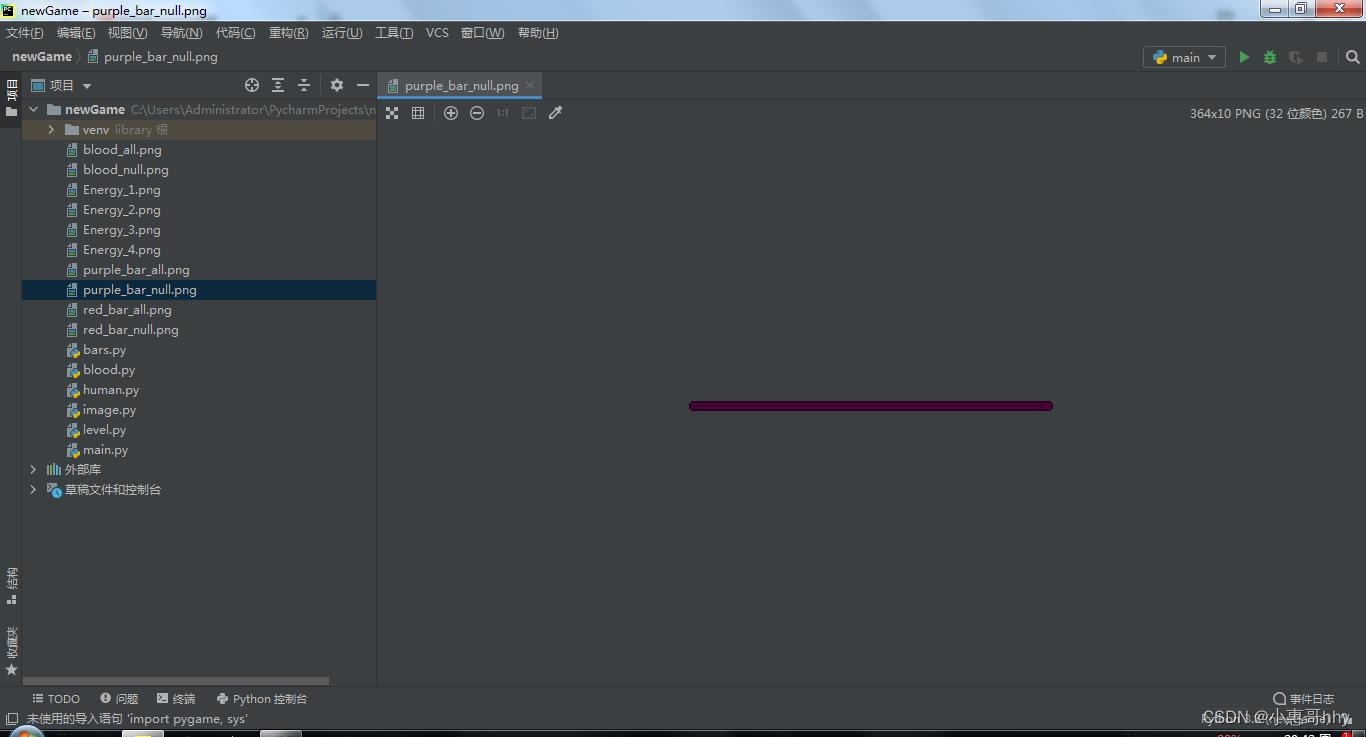
Task: Open the 代码(C) menu
Action: tap(236, 33)
